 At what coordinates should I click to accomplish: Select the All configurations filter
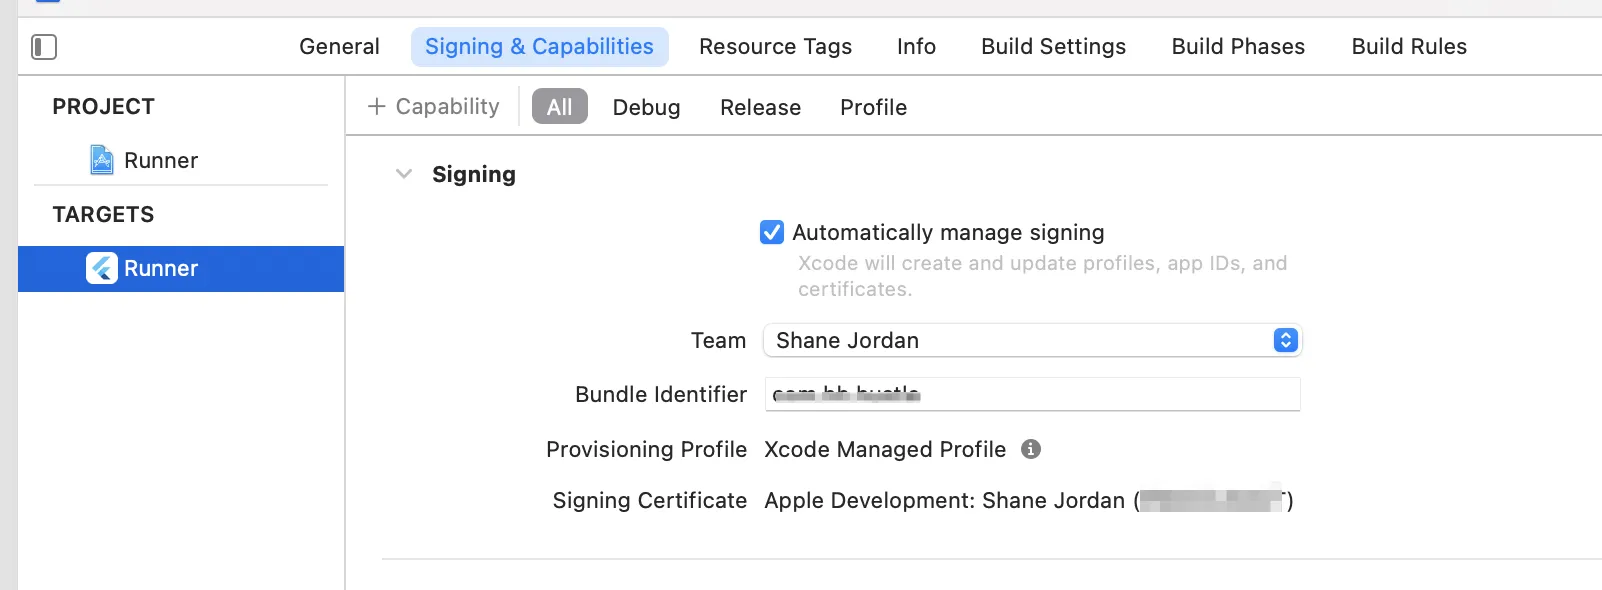click(559, 107)
